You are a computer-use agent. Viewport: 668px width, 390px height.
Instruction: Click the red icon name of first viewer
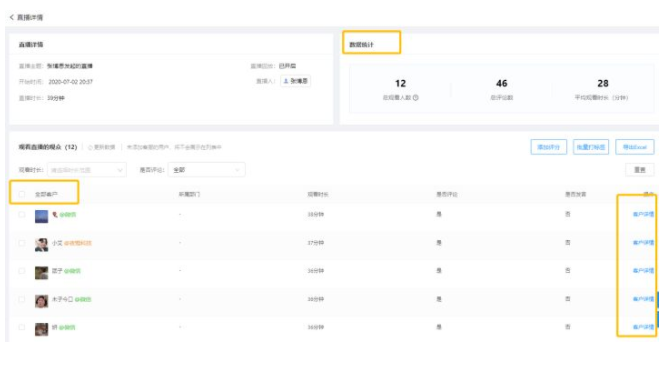(55, 214)
